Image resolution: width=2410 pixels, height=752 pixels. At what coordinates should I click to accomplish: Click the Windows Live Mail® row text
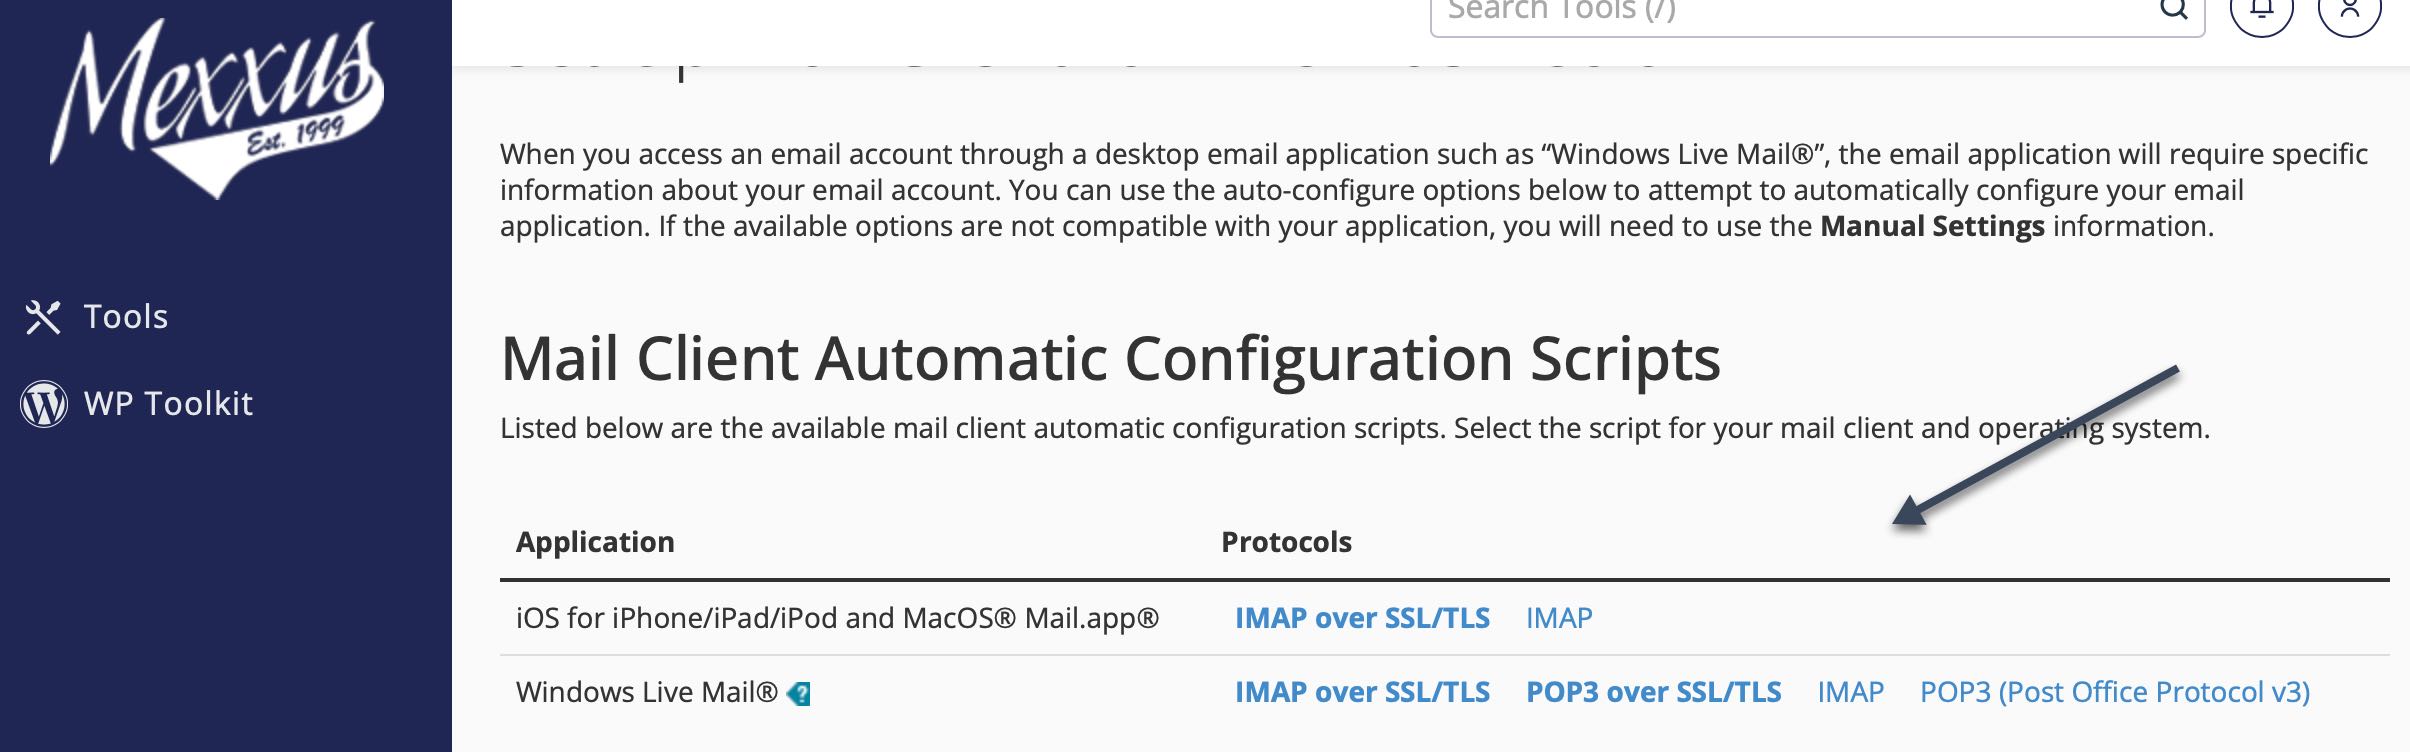pyautogui.click(x=646, y=692)
